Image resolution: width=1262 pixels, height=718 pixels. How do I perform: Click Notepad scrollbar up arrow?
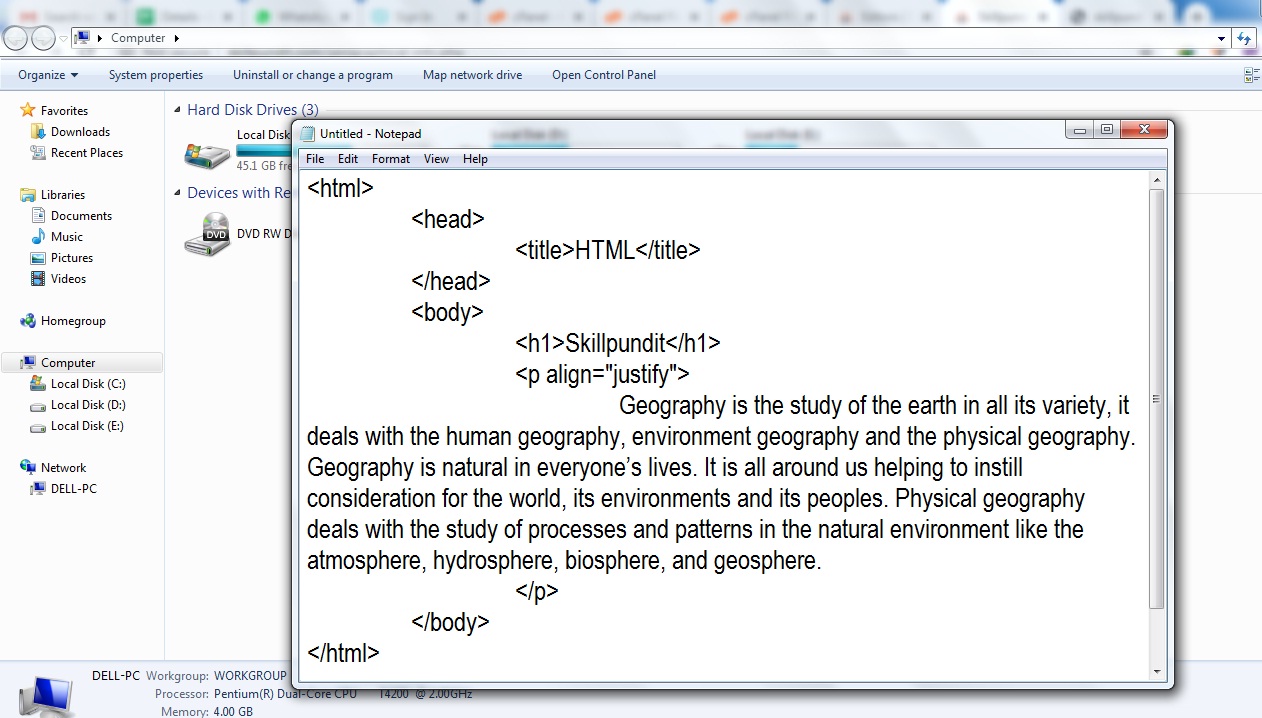click(x=1157, y=181)
